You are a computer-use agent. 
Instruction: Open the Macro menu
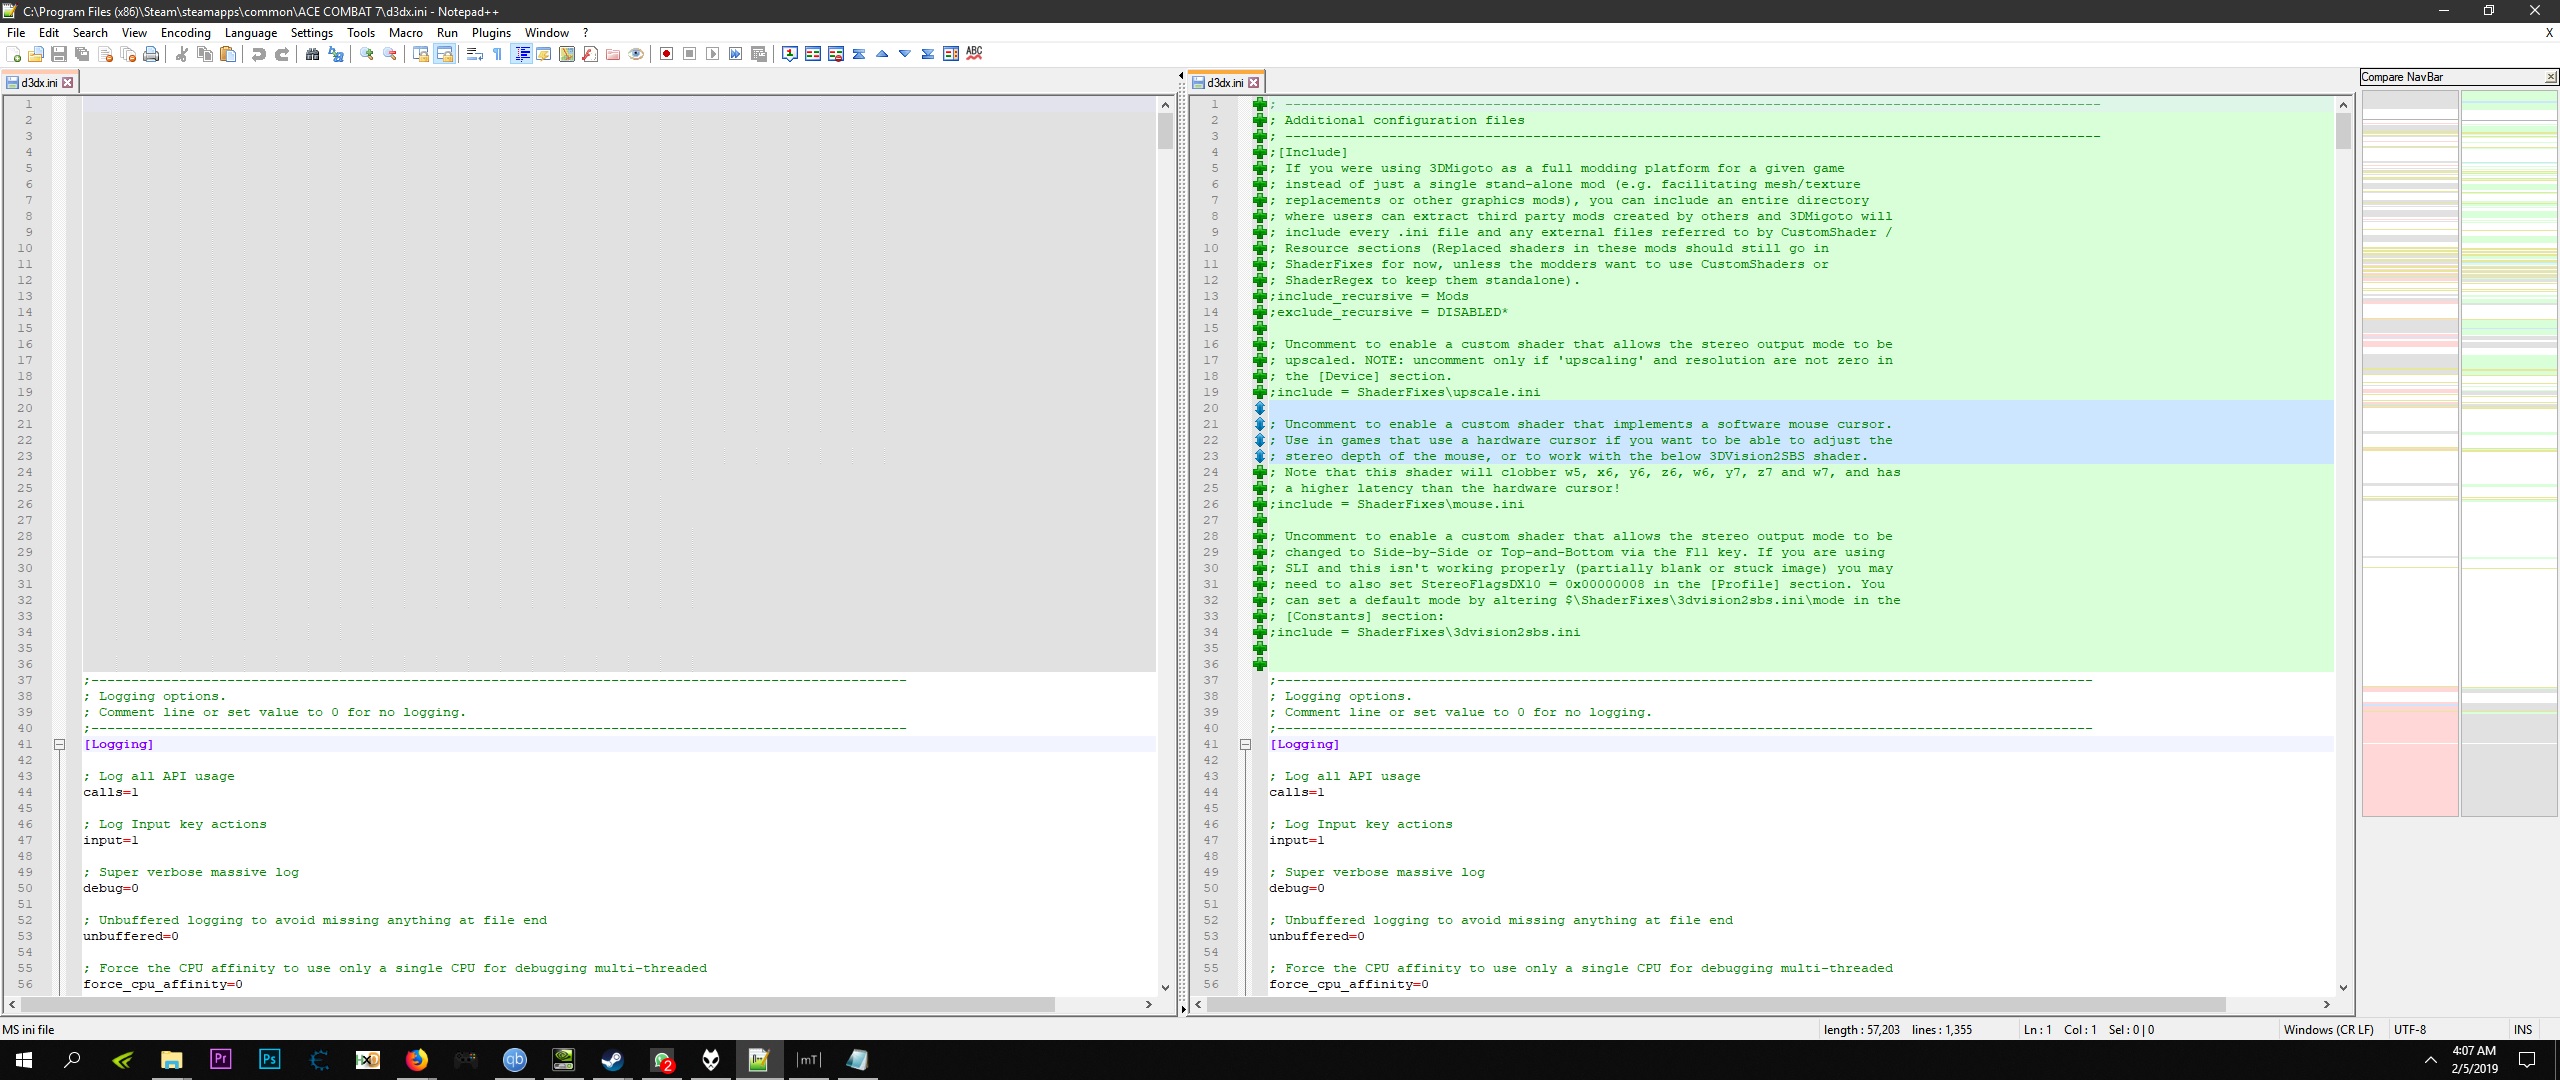(406, 33)
